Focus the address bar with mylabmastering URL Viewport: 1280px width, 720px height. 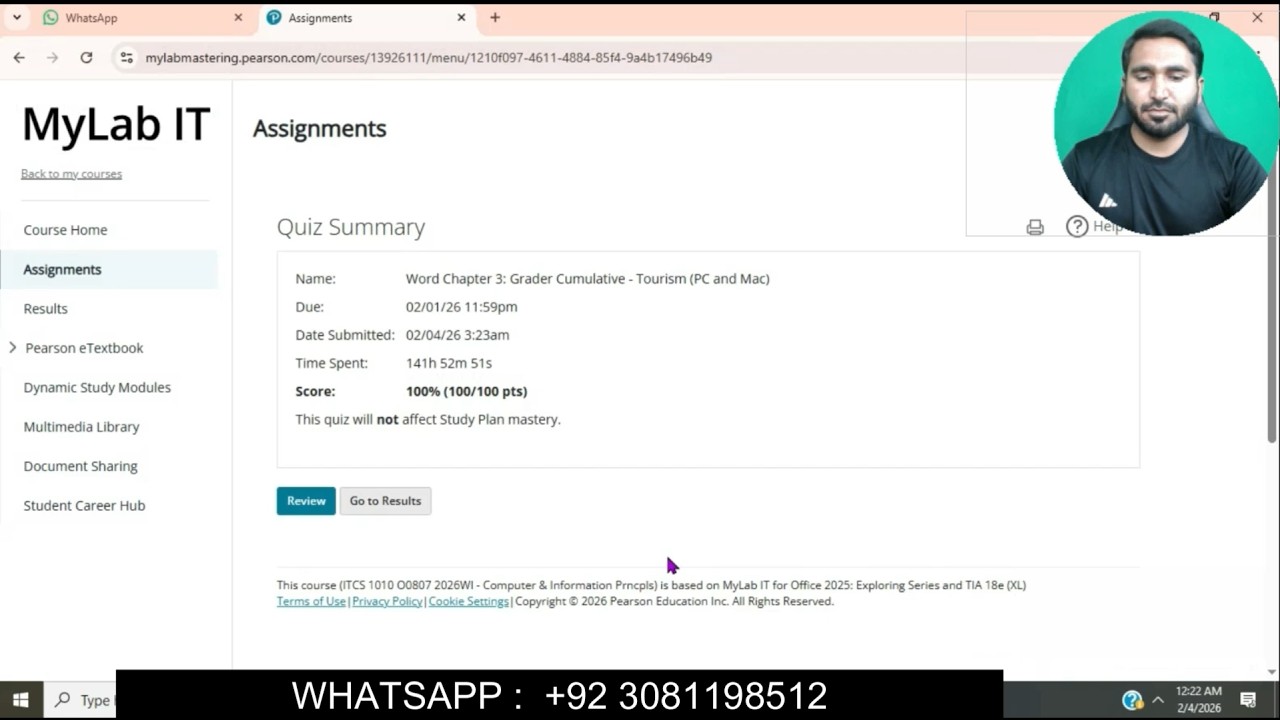pyautogui.click(x=428, y=58)
